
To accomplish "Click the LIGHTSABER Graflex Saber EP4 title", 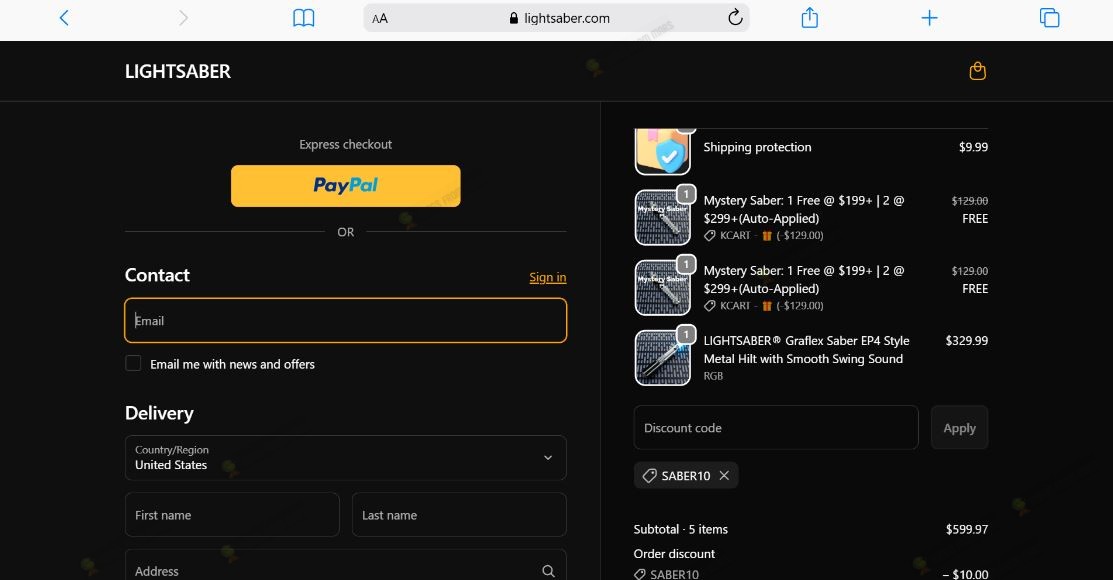I will click(806, 350).
